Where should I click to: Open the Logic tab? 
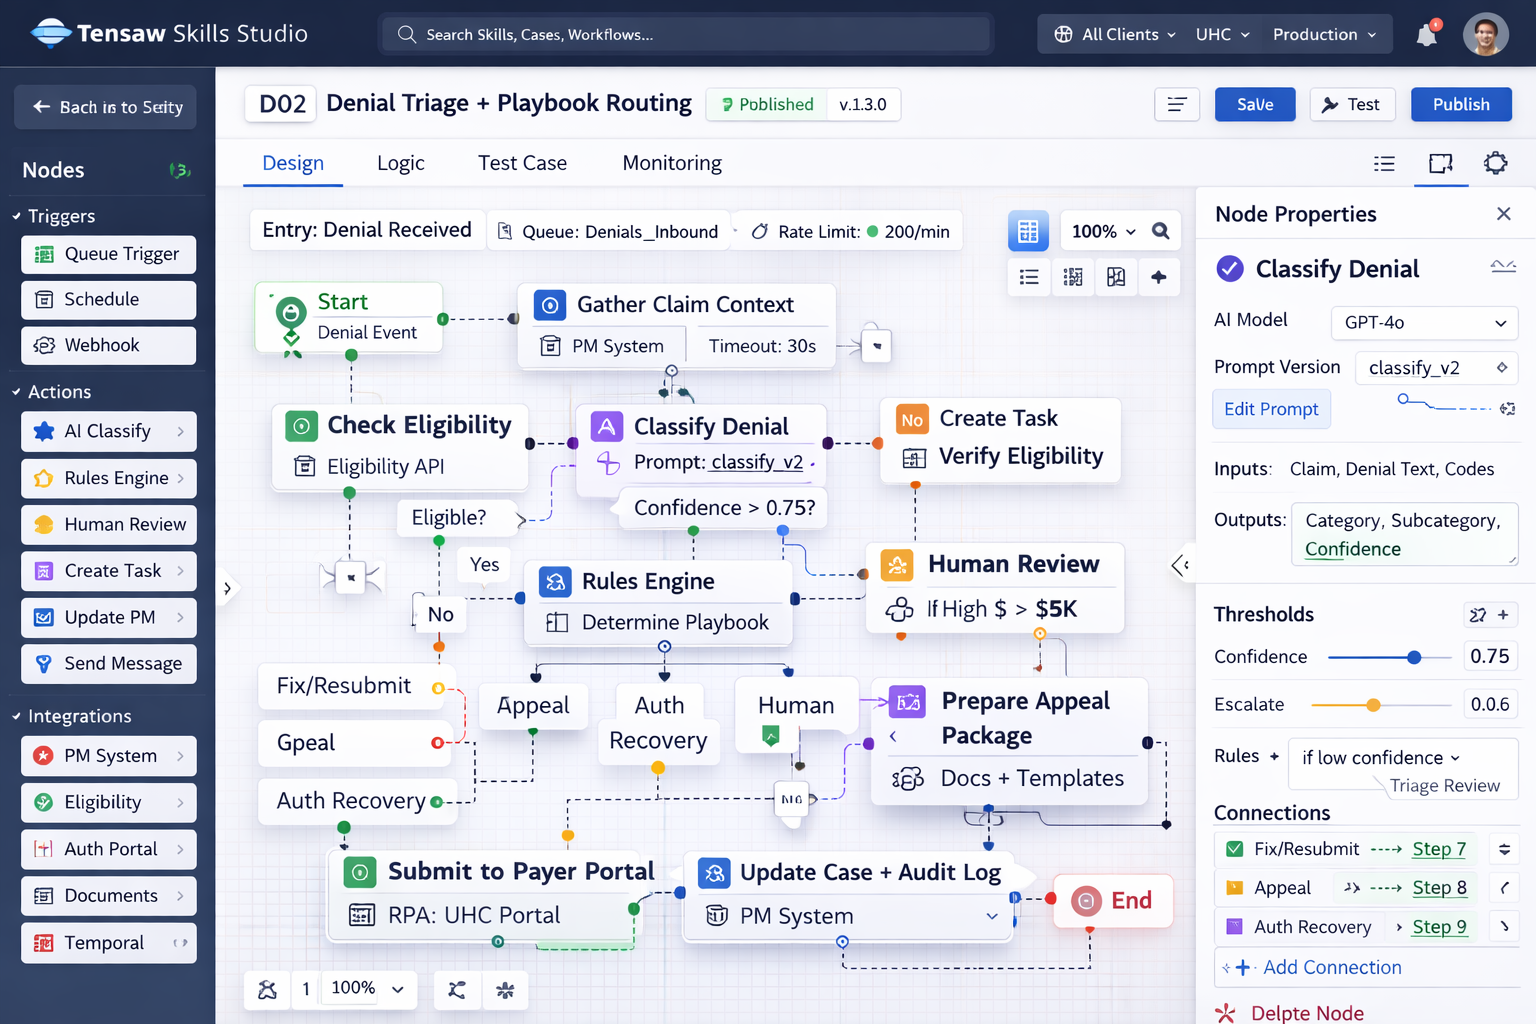click(400, 163)
